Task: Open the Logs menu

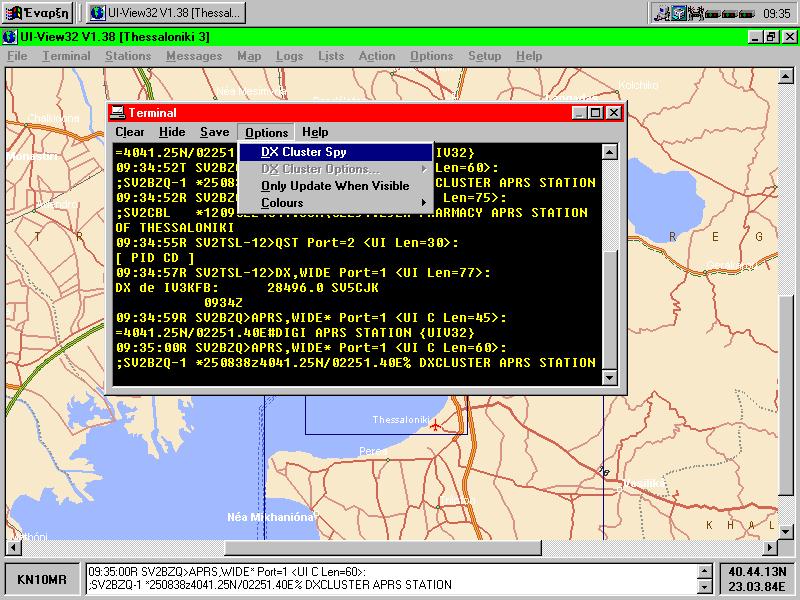Action: pyautogui.click(x=289, y=56)
